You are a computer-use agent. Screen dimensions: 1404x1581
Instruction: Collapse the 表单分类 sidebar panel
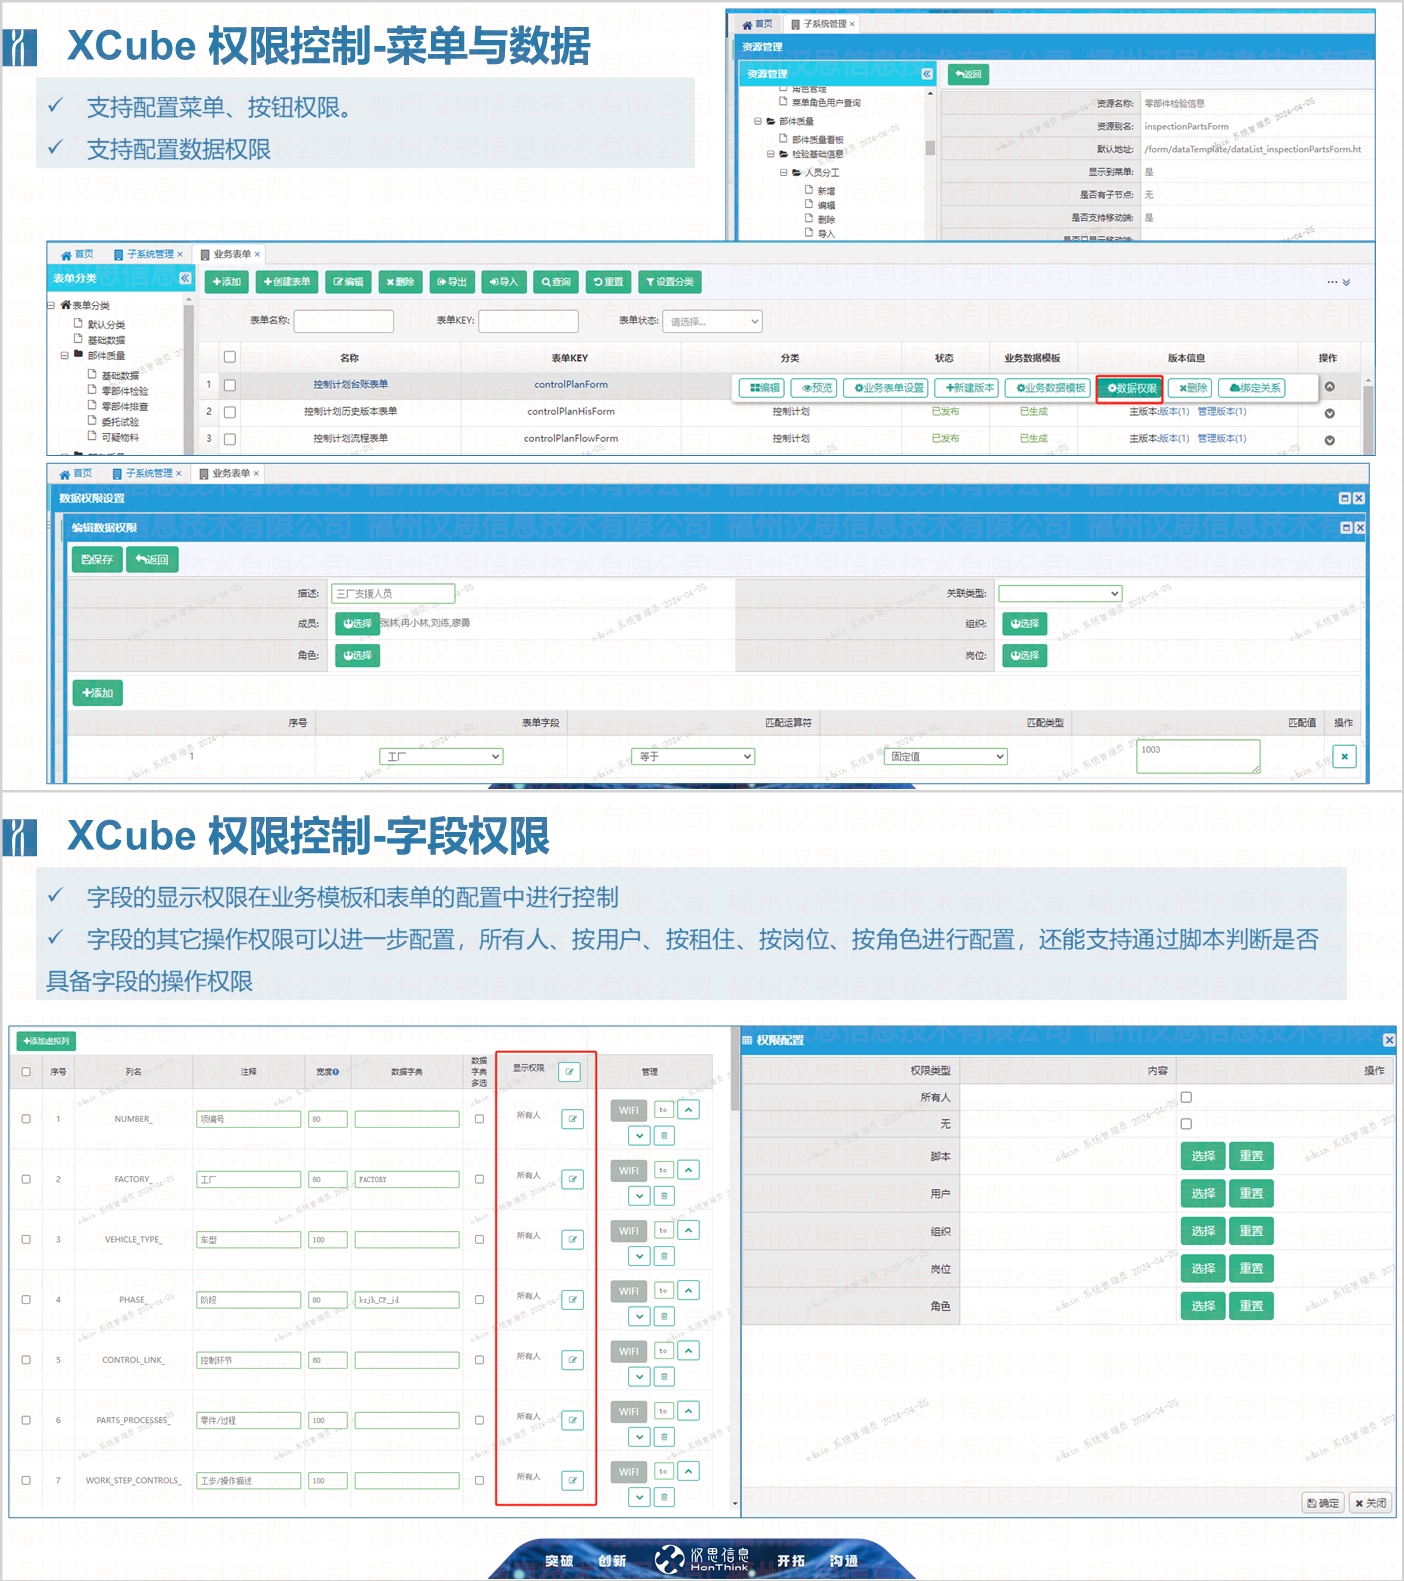pos(185,278)
